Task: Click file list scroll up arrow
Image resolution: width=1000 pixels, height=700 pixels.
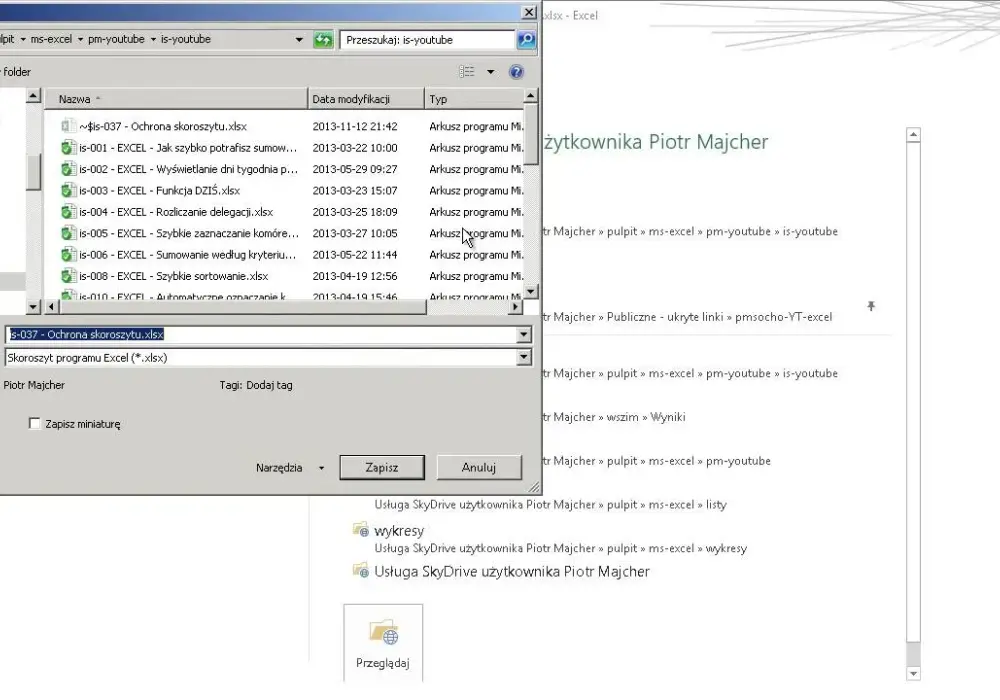Action: pos(531,96)
